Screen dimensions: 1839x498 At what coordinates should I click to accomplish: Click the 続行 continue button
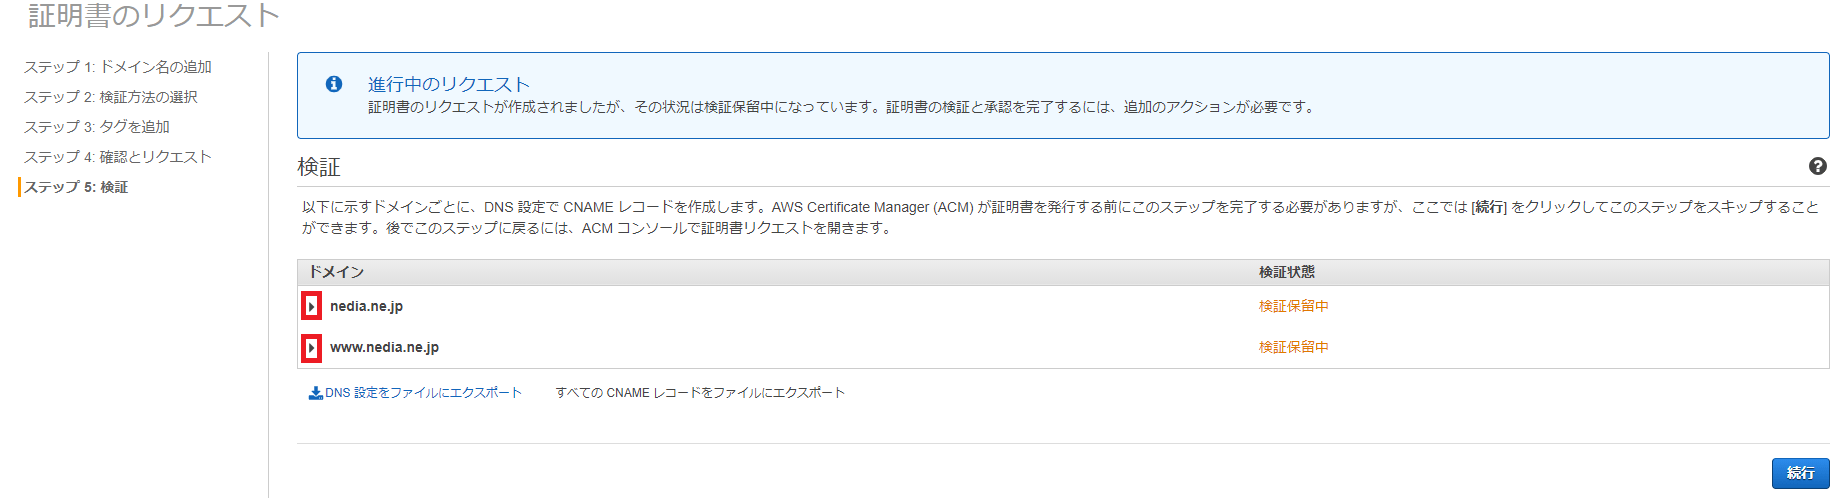coord(1800,473)
